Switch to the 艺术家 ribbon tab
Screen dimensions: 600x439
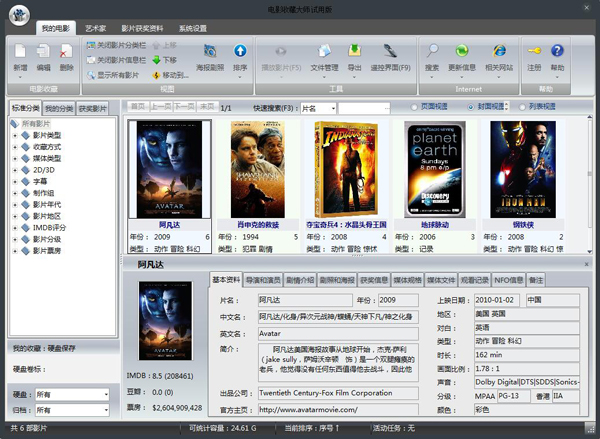pos(95,28)
